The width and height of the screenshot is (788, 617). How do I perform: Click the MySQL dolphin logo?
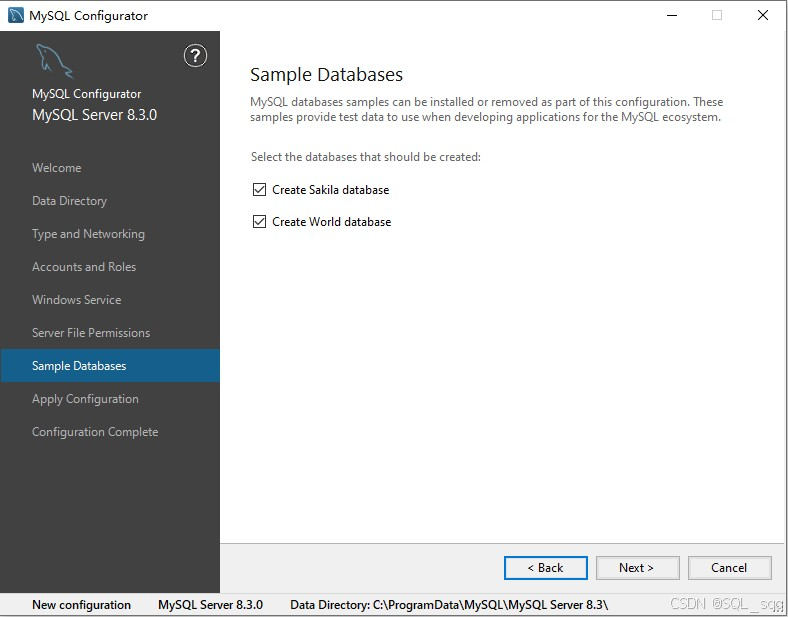[x=54, y=61]
